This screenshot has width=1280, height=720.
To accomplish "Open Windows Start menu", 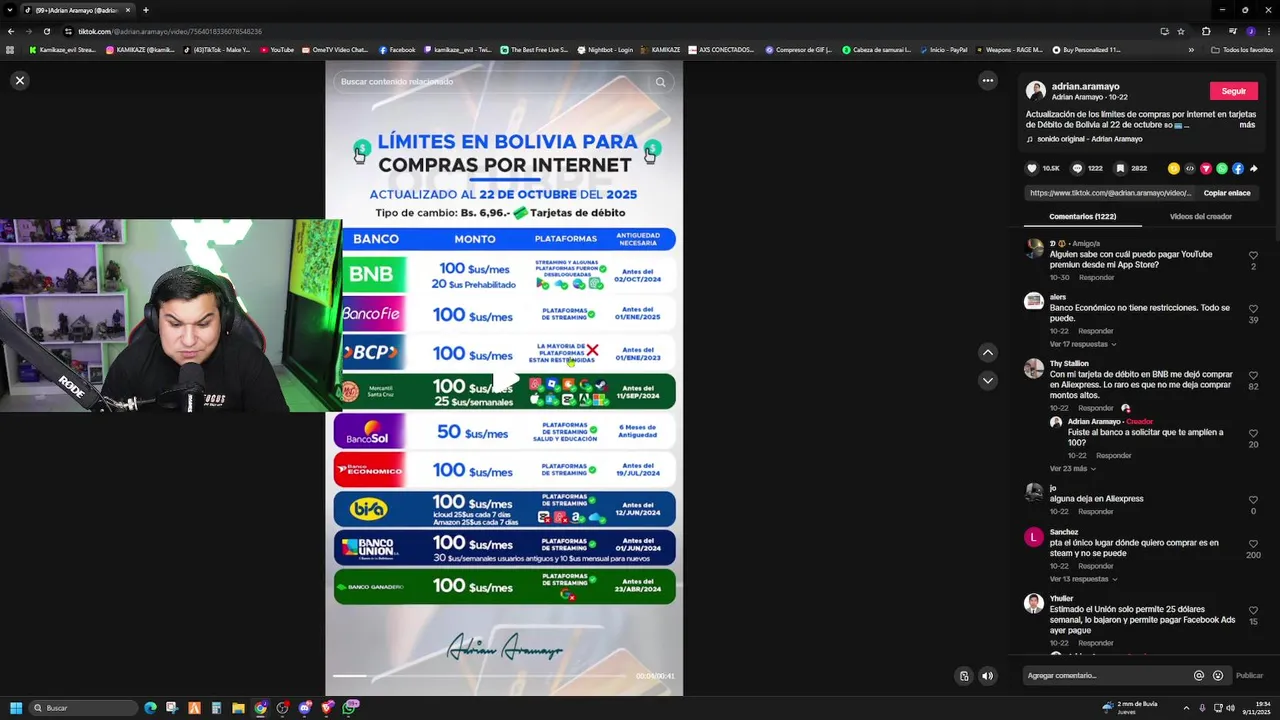I will pos(16,708).
